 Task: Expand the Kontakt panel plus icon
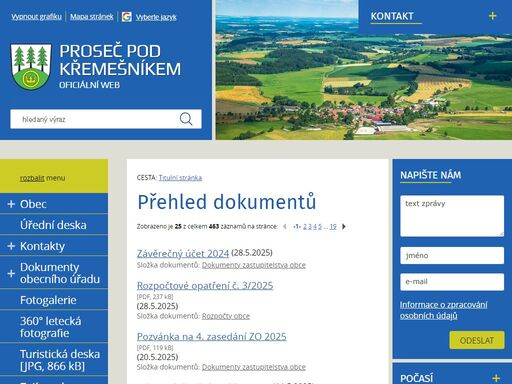click(492, 16)
